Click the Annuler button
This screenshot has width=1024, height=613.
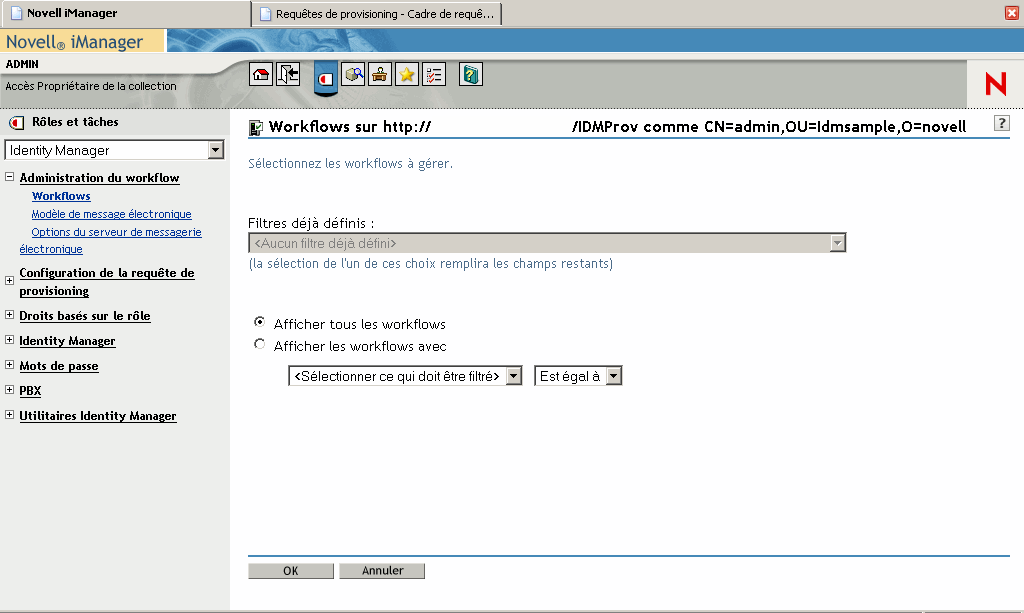[x=382, y=571]
